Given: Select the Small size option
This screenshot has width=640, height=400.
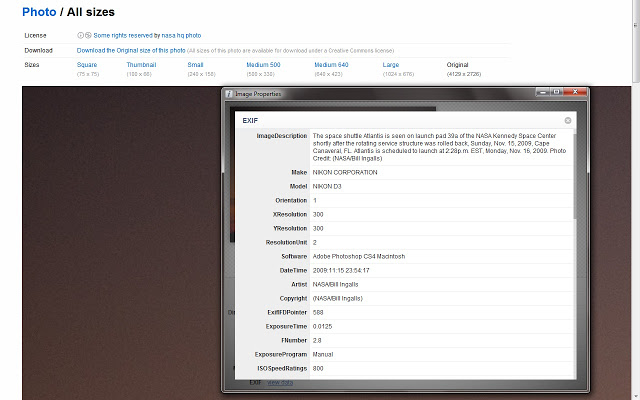Looking at the screenshot, I should [196, 65].
